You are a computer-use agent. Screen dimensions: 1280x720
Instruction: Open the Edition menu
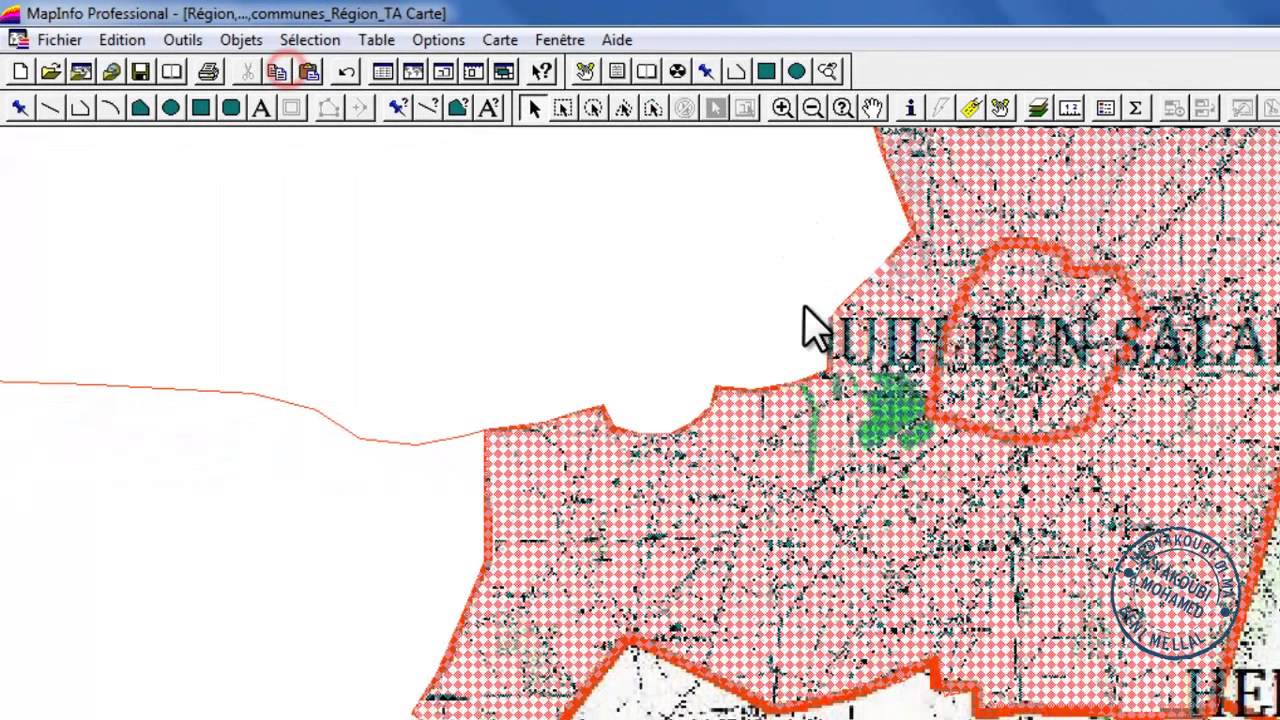point(122,40)
